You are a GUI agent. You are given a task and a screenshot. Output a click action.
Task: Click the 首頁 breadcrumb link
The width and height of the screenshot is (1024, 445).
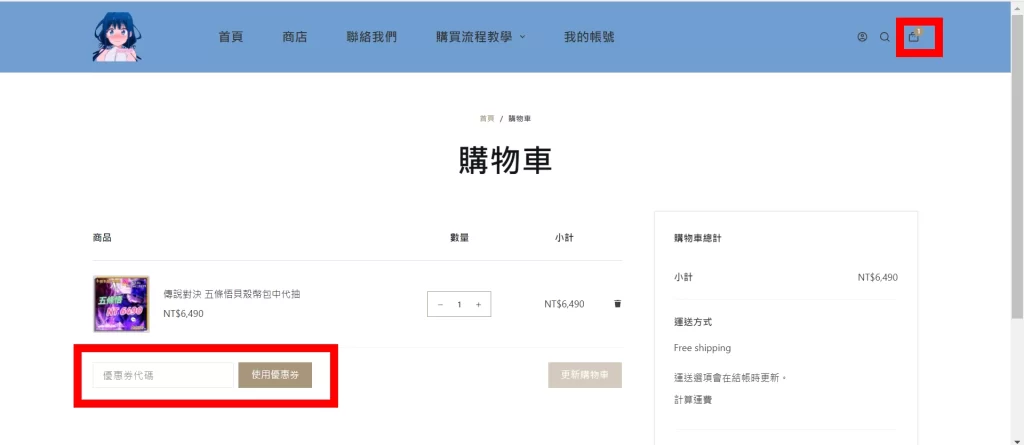pyautogui.click(x=487, y=119)
